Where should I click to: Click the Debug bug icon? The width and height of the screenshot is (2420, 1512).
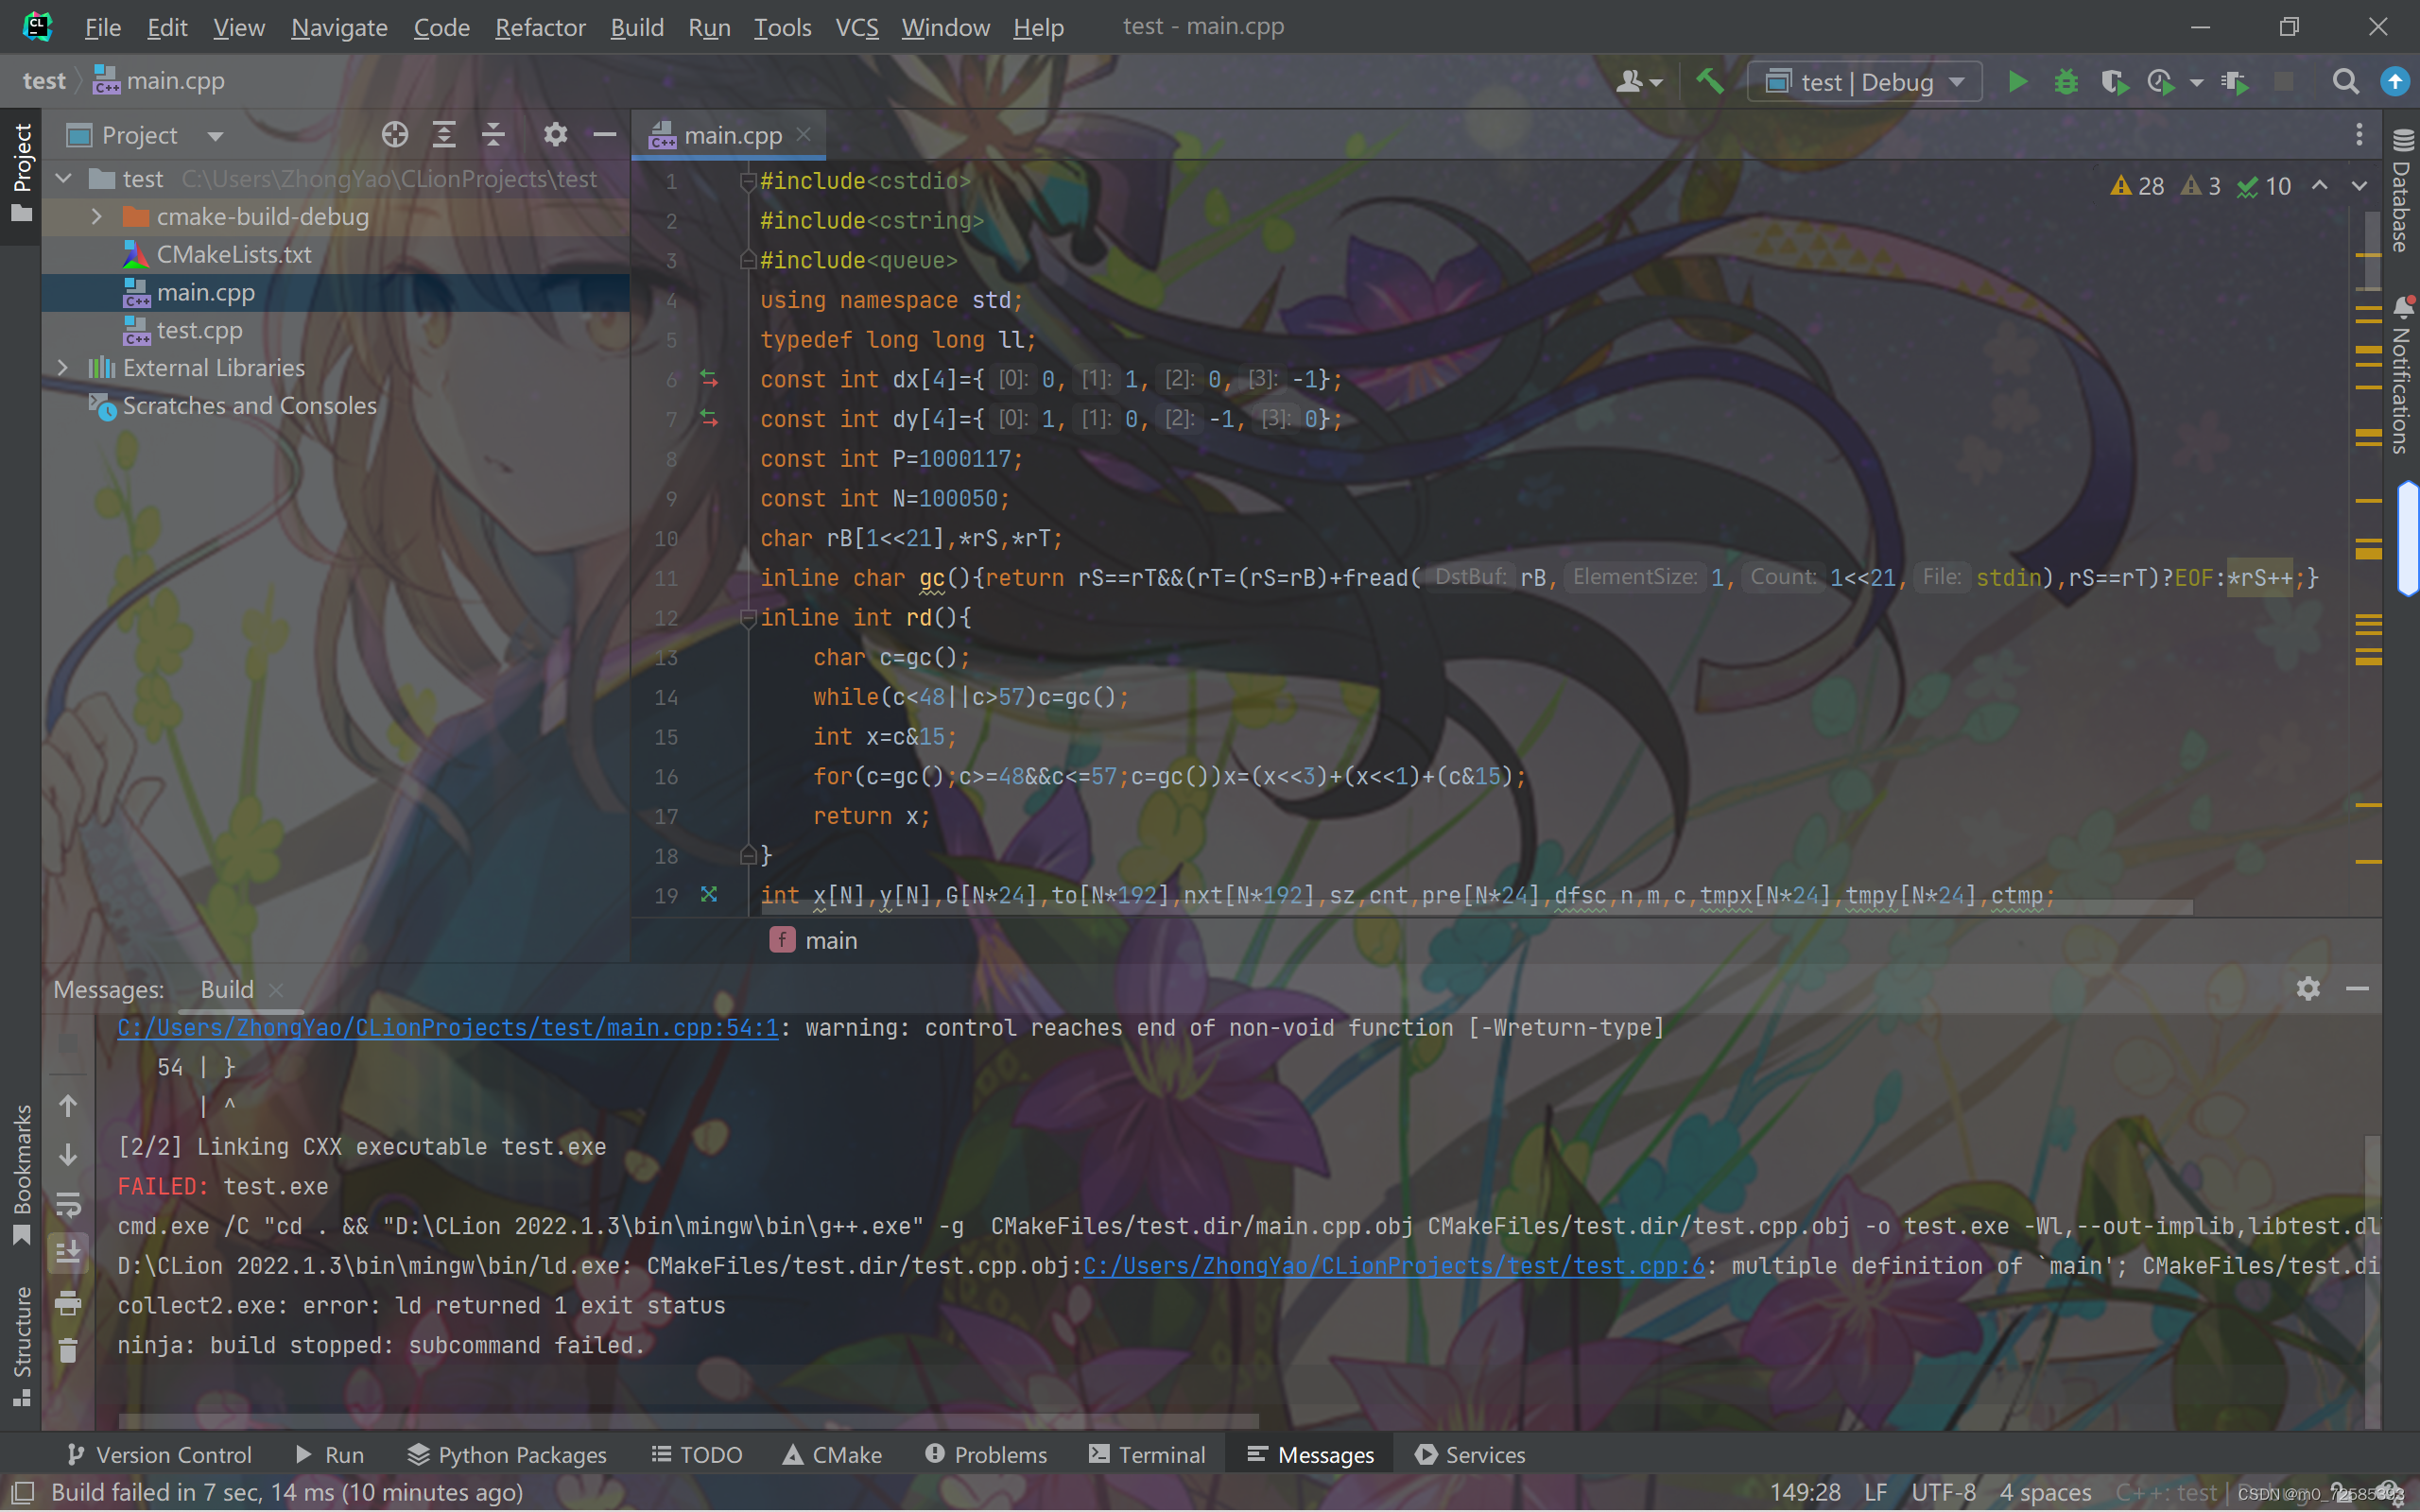pos(2065,82)
